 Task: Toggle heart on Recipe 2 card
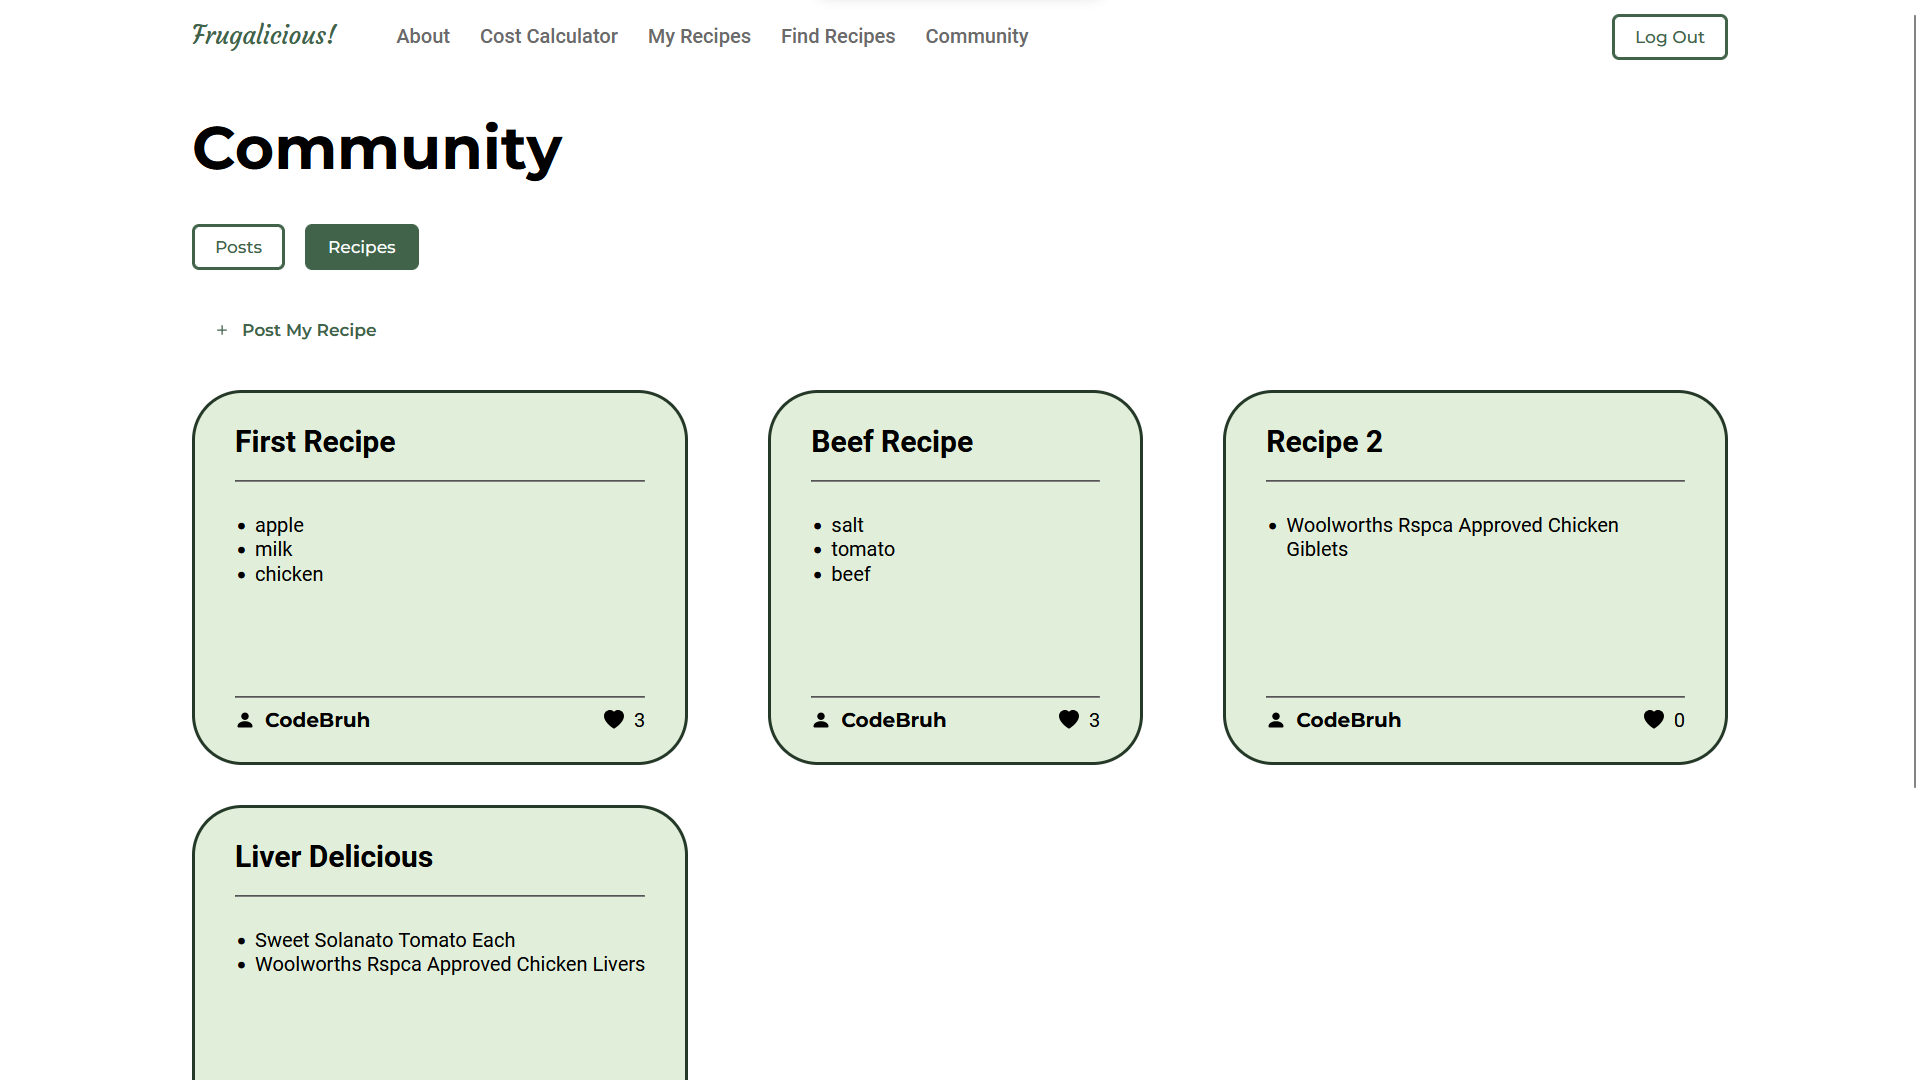(x=1654, y=720)
